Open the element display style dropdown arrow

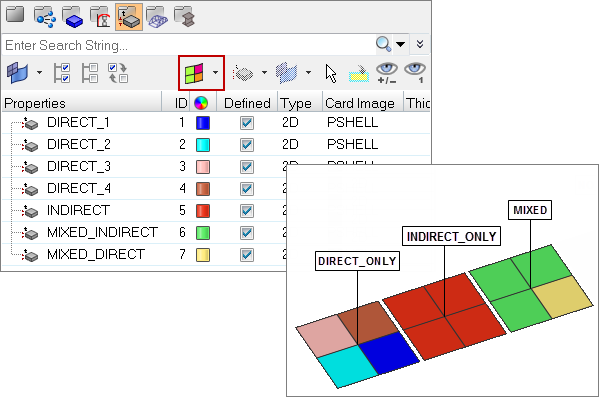(x=264, y=72)
